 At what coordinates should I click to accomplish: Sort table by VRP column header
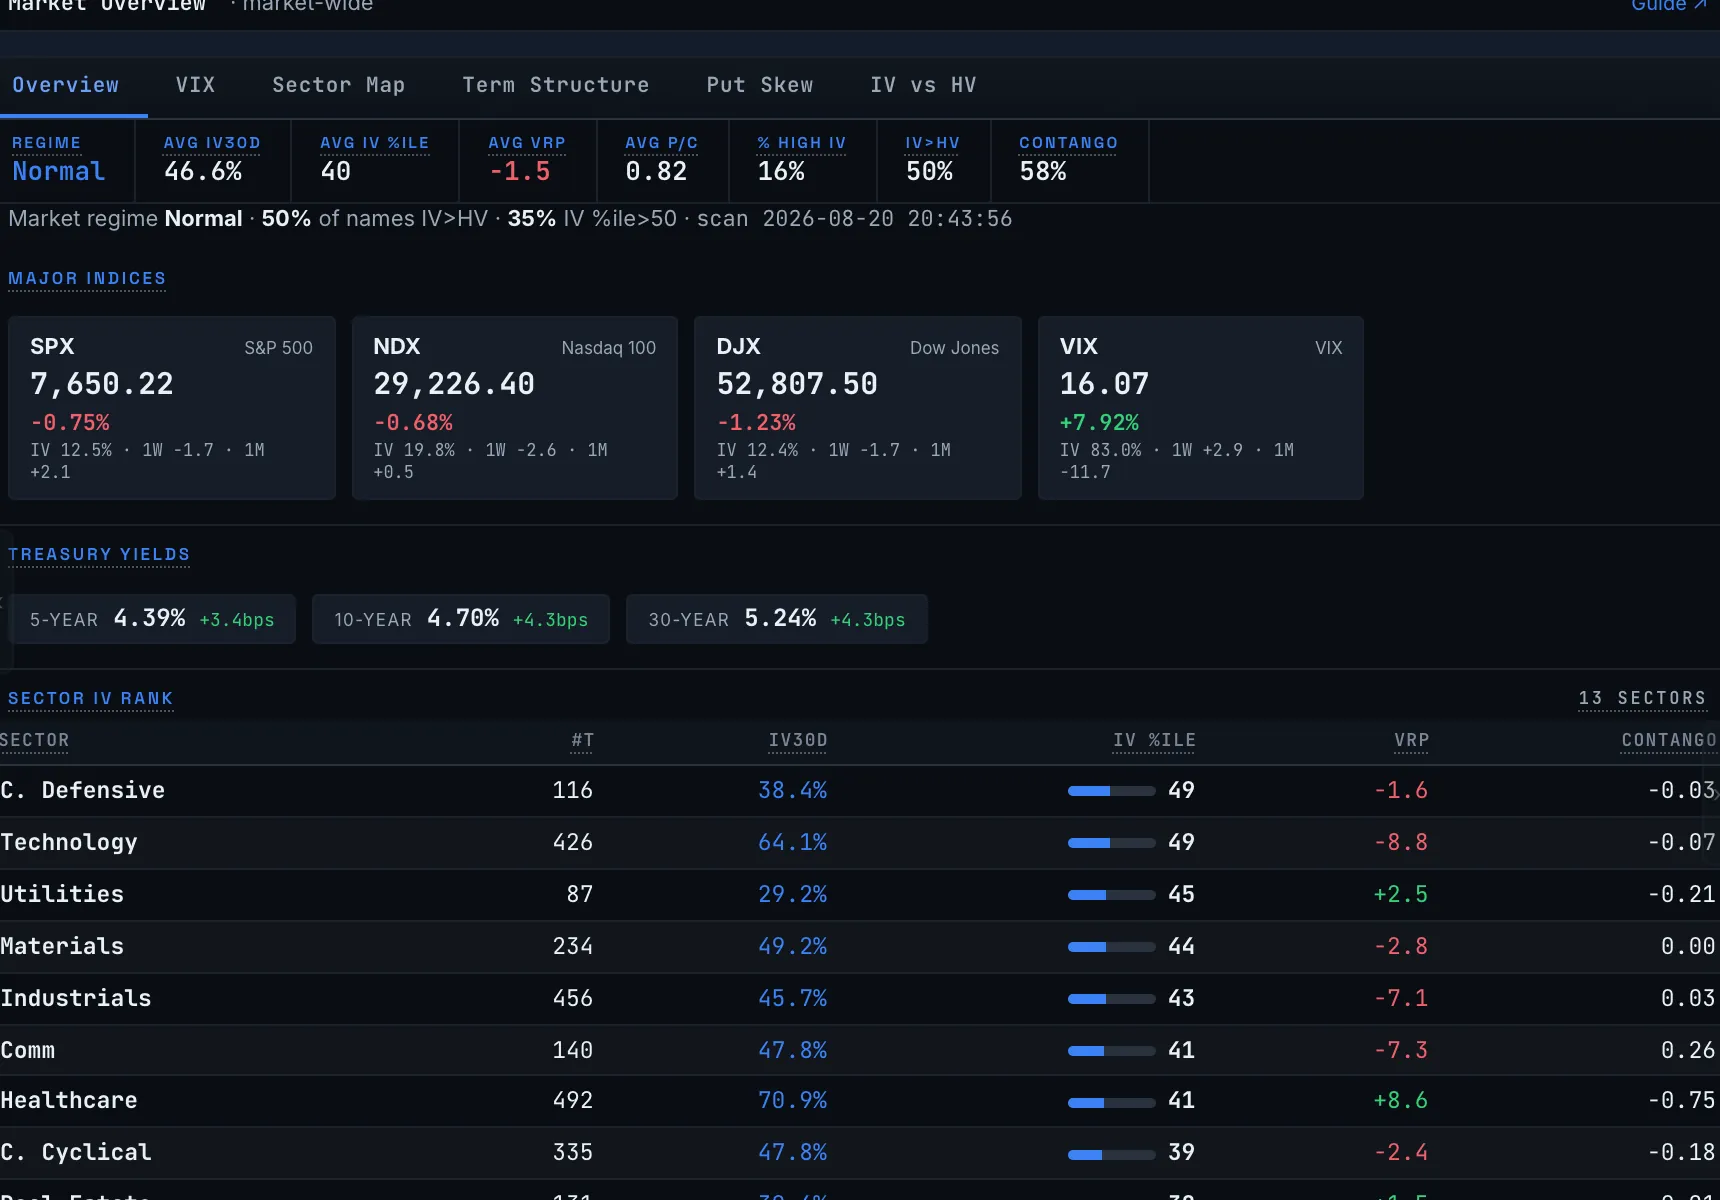click(1411, 740)
